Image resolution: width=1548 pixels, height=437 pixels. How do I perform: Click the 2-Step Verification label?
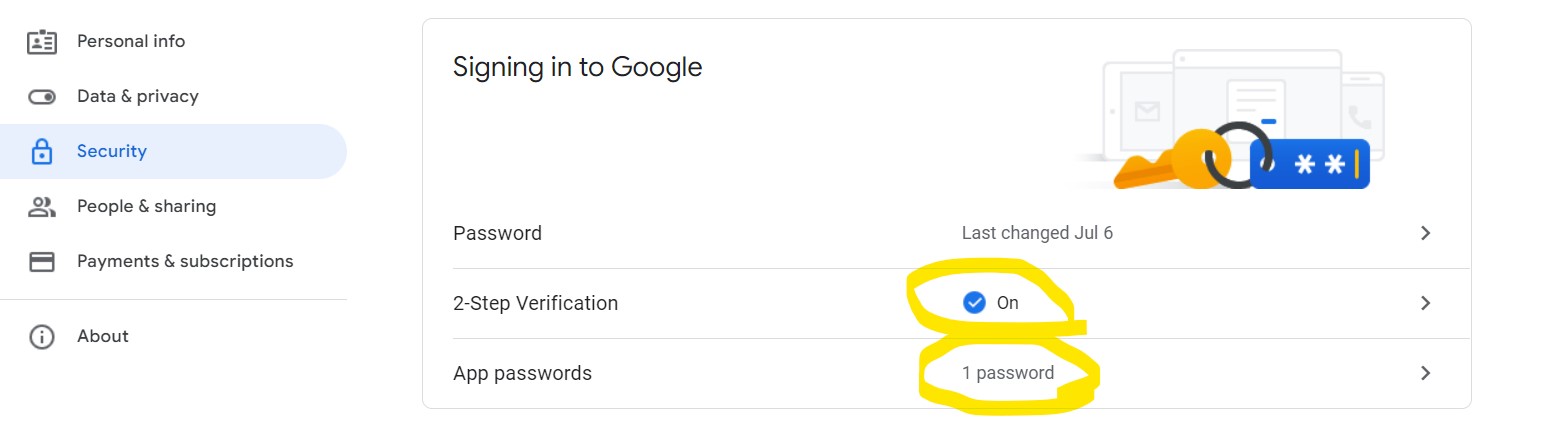pyautogui.click(x=535, y=303)
